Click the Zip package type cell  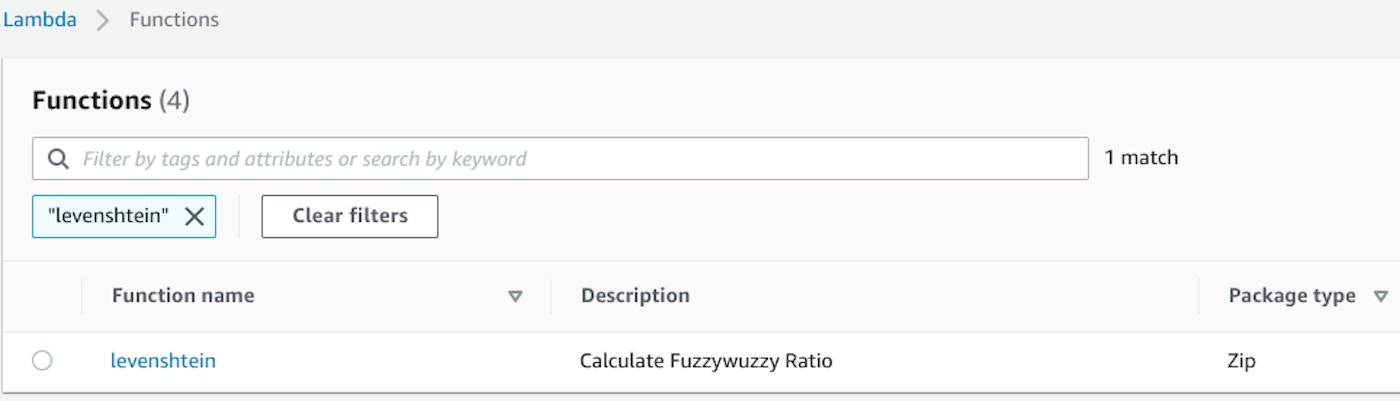pyautogui.click(x=1241, y=361)
